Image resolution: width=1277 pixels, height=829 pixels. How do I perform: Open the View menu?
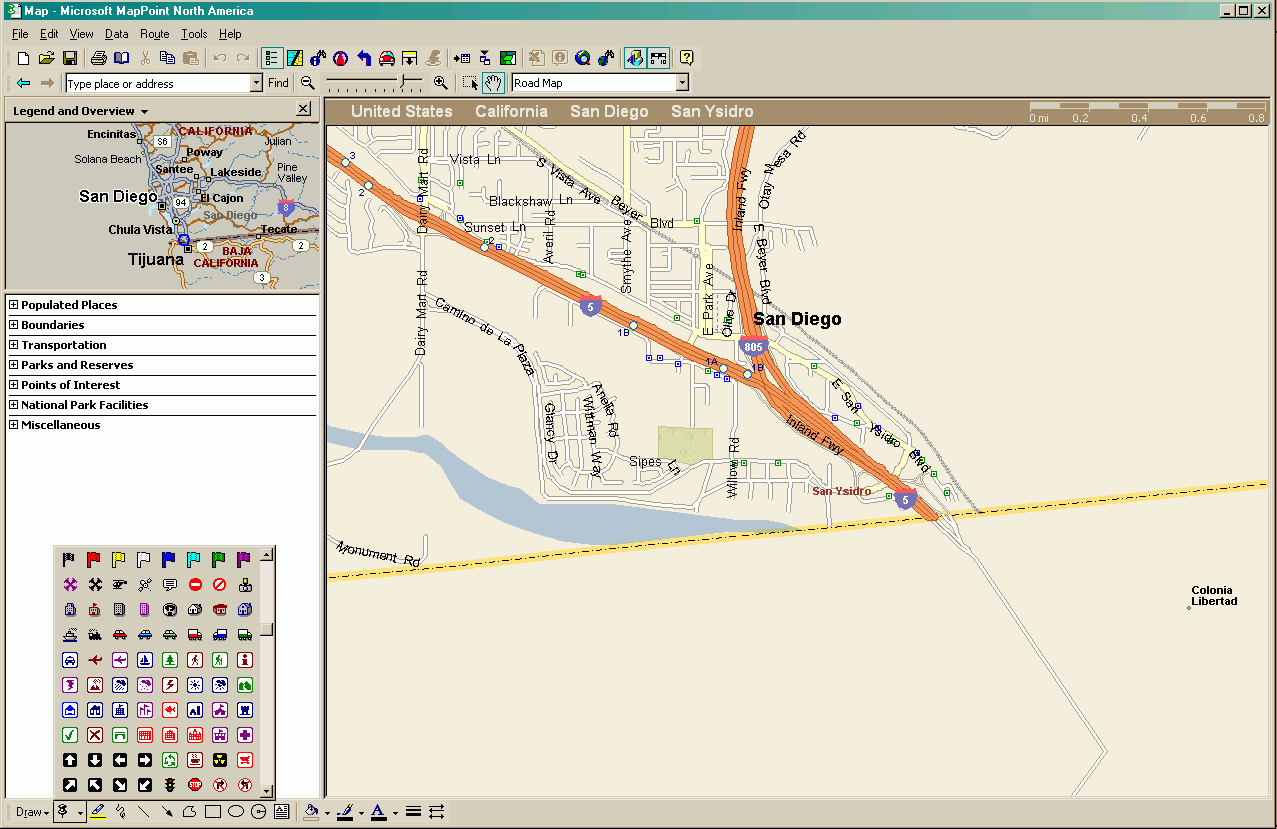81,34
